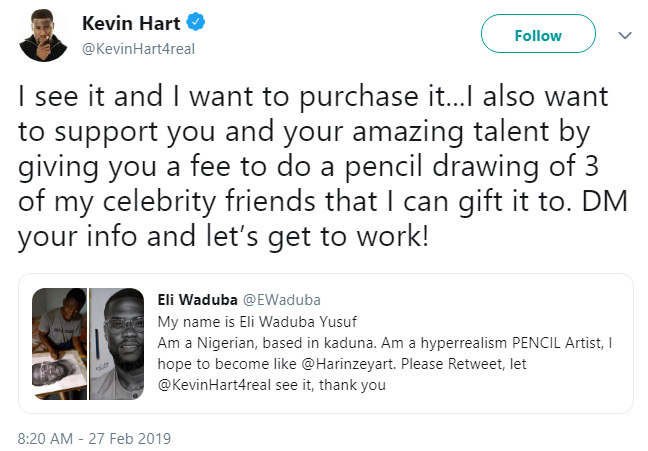
Task: Expand the tweet options chevron menu
Action: tap(625, 35)
